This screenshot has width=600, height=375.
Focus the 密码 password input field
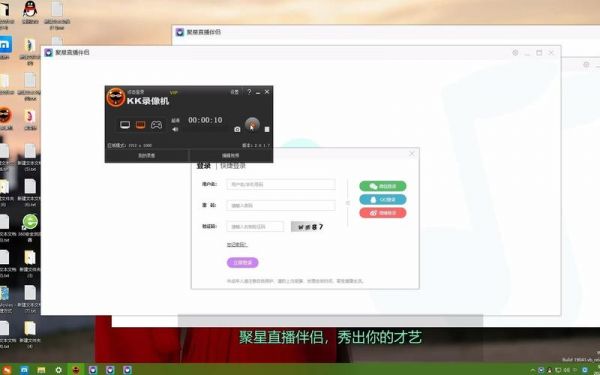click(281, 205)
